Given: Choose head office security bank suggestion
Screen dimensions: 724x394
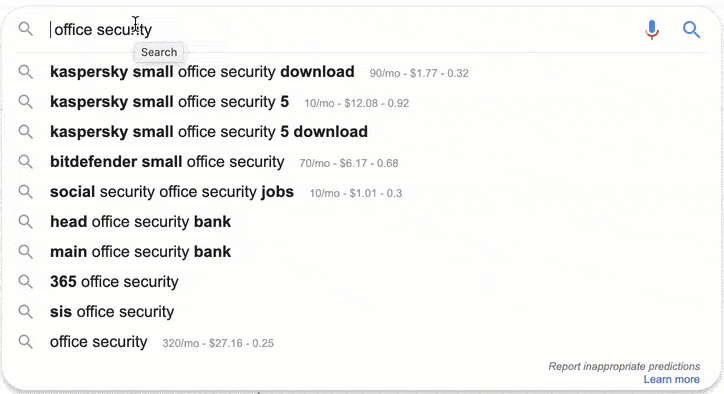Looking at the screenshot, I should [140, 222].
